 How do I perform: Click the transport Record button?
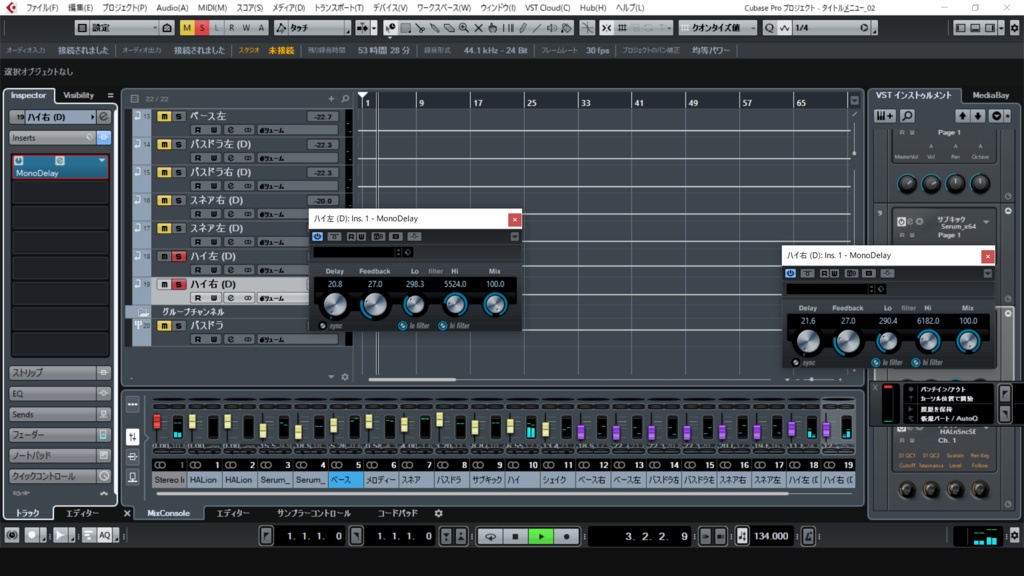(x=566, y=536)
